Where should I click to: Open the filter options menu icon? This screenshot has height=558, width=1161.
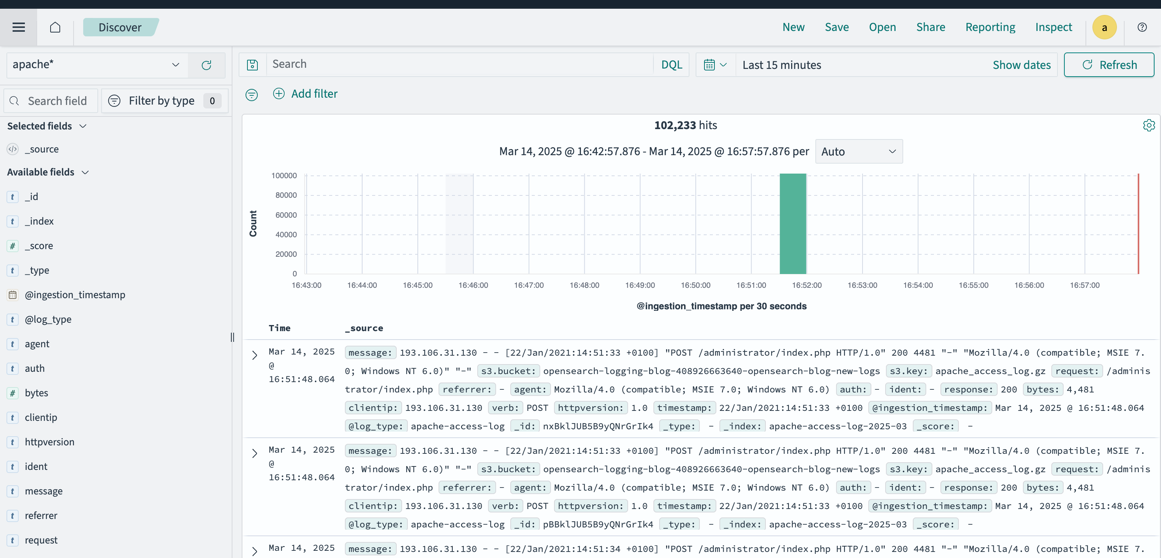coord(252,95)
